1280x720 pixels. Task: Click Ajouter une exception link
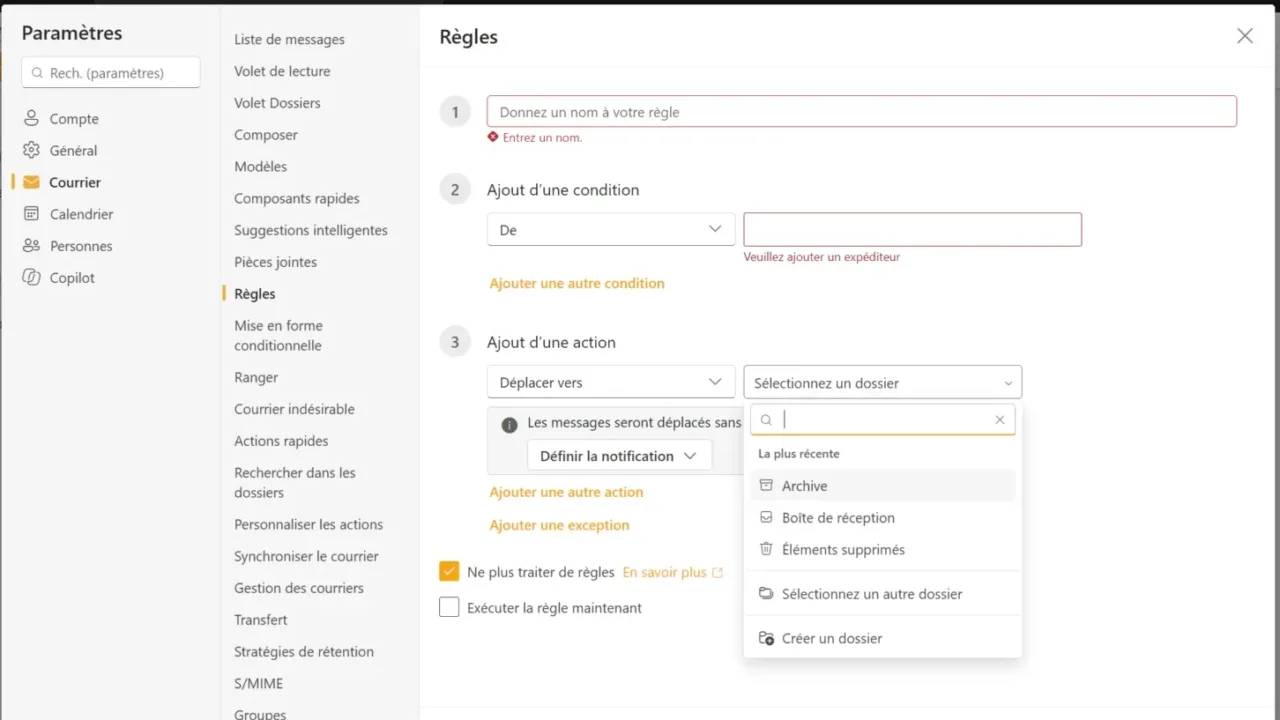pyautogui.click(x=559, y=526)
